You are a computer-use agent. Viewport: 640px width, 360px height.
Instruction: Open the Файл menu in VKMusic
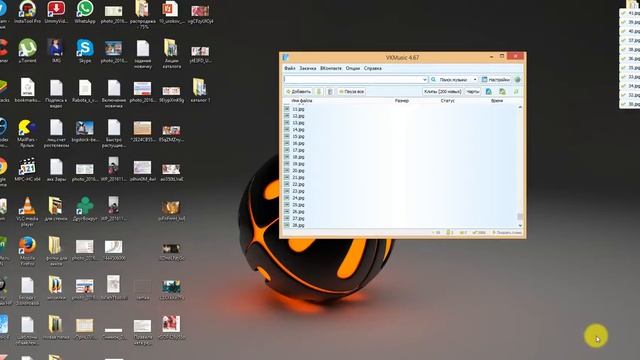click(x=289, y=68)
